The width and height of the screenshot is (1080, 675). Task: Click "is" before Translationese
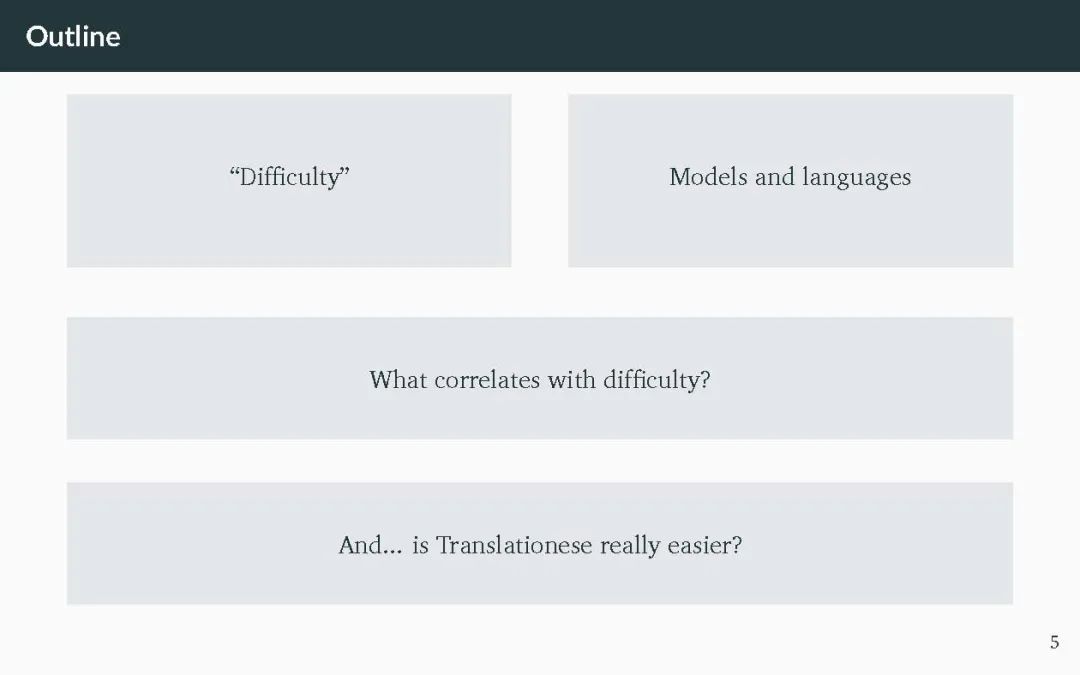point(420,545)
